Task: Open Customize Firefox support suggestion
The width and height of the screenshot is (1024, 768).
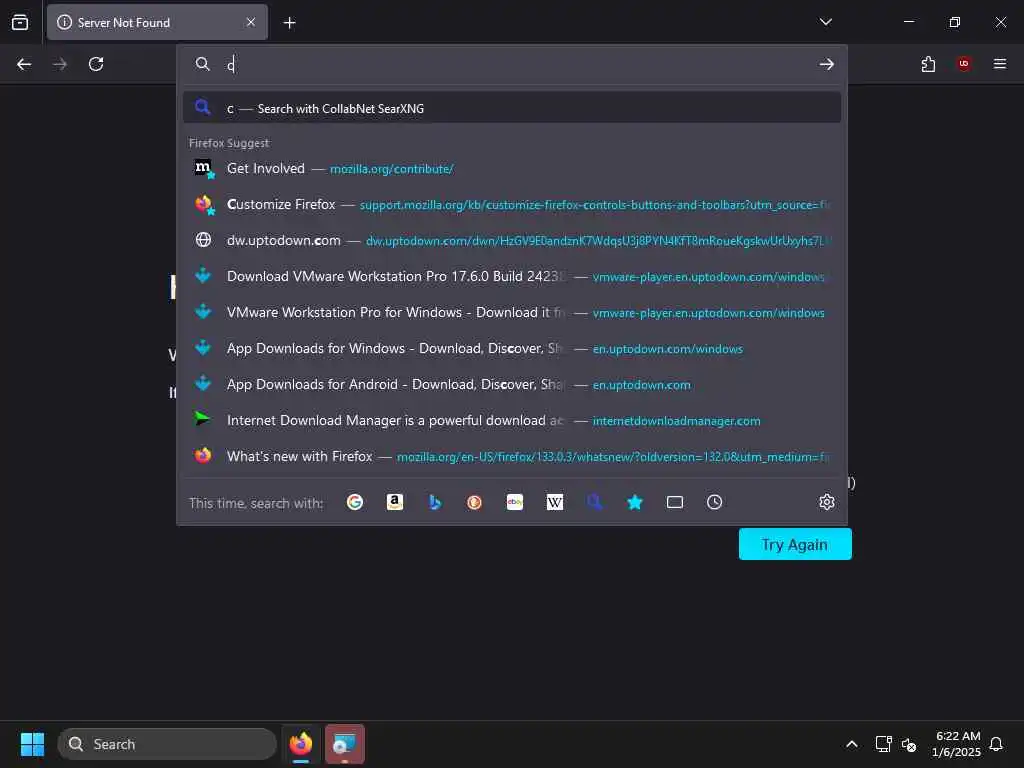Action: point(512,204)
